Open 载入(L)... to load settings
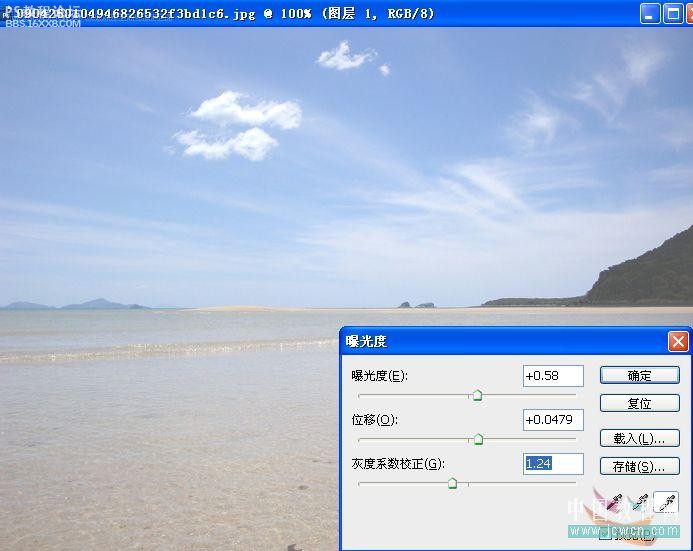The height and width of the screenshot is (551, 693). [x=640, y=438]
